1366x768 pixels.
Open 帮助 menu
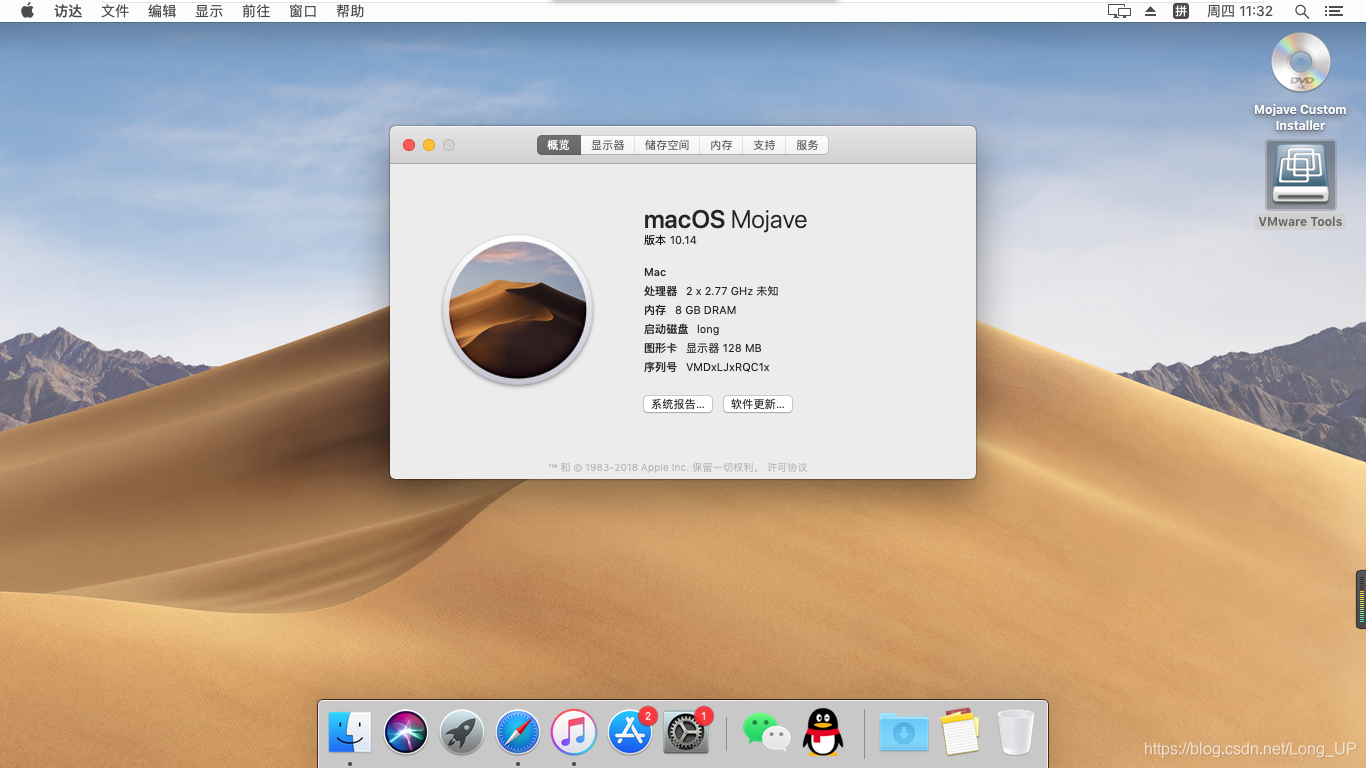[350, 11]
